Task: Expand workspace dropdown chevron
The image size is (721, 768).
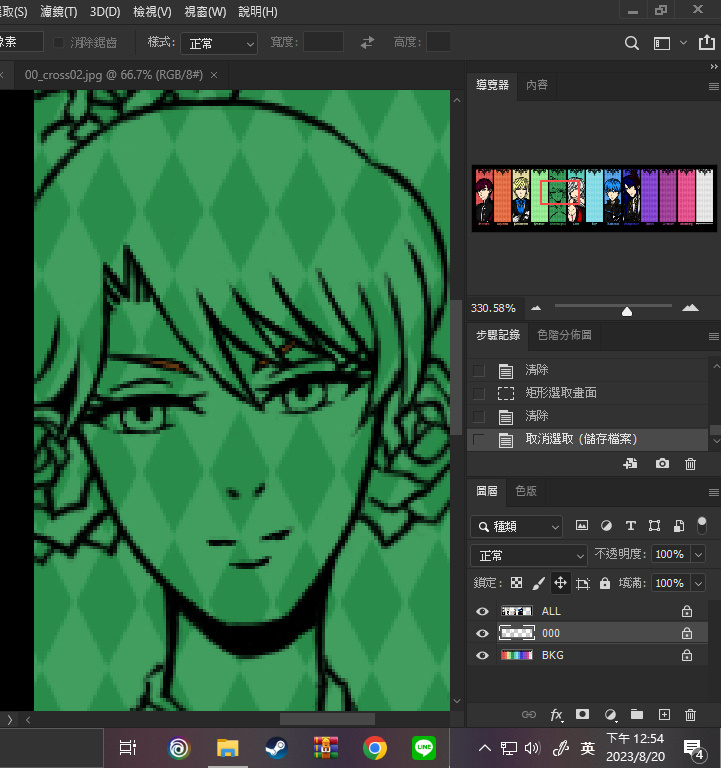Action: pyautogui.click(x=683, y=43)
